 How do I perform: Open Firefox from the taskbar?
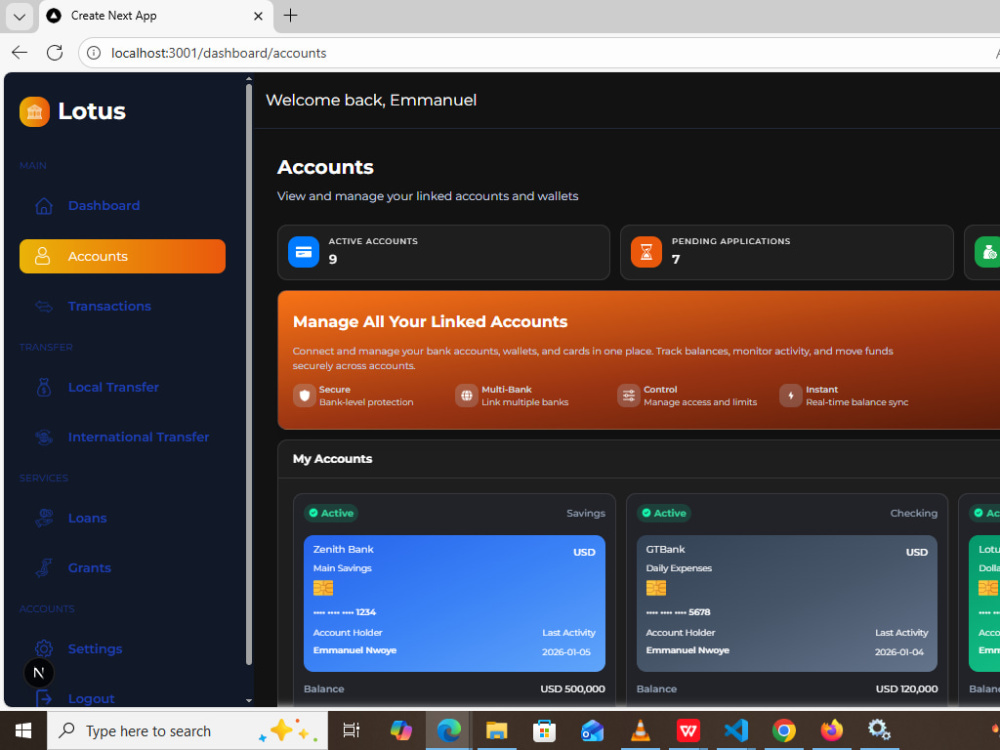point(831,730)
